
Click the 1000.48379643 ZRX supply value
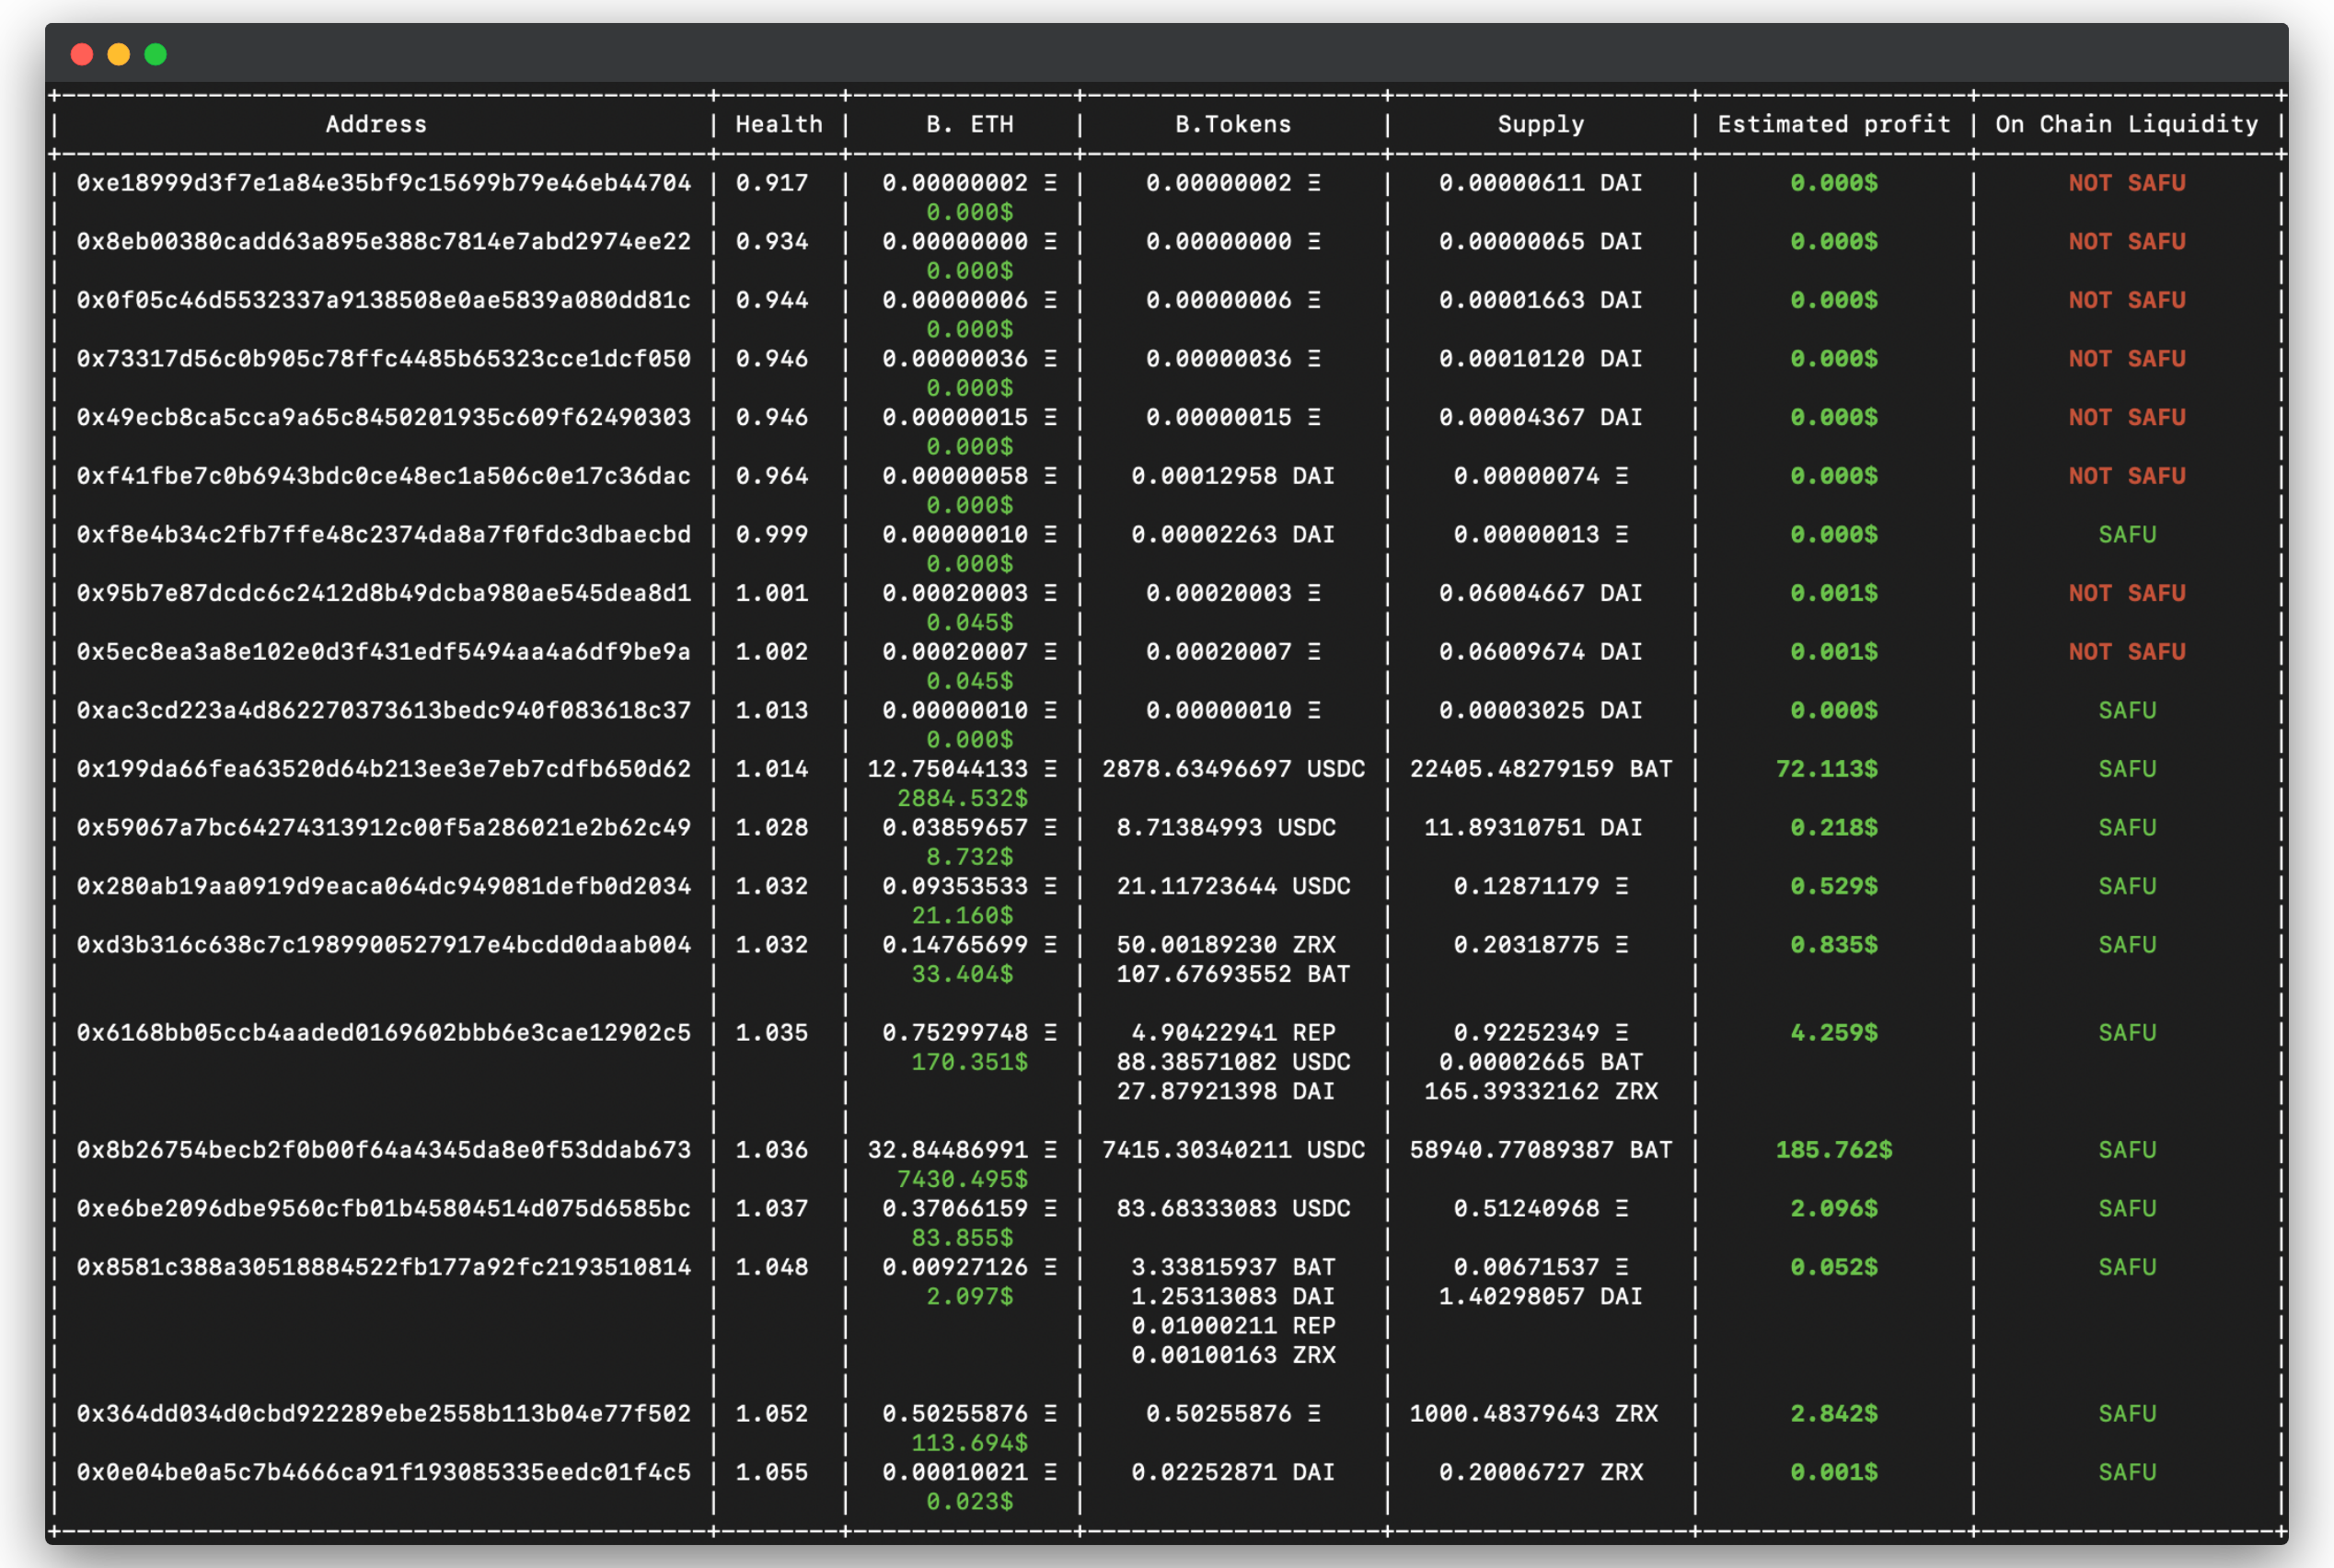[1533, 1414]
